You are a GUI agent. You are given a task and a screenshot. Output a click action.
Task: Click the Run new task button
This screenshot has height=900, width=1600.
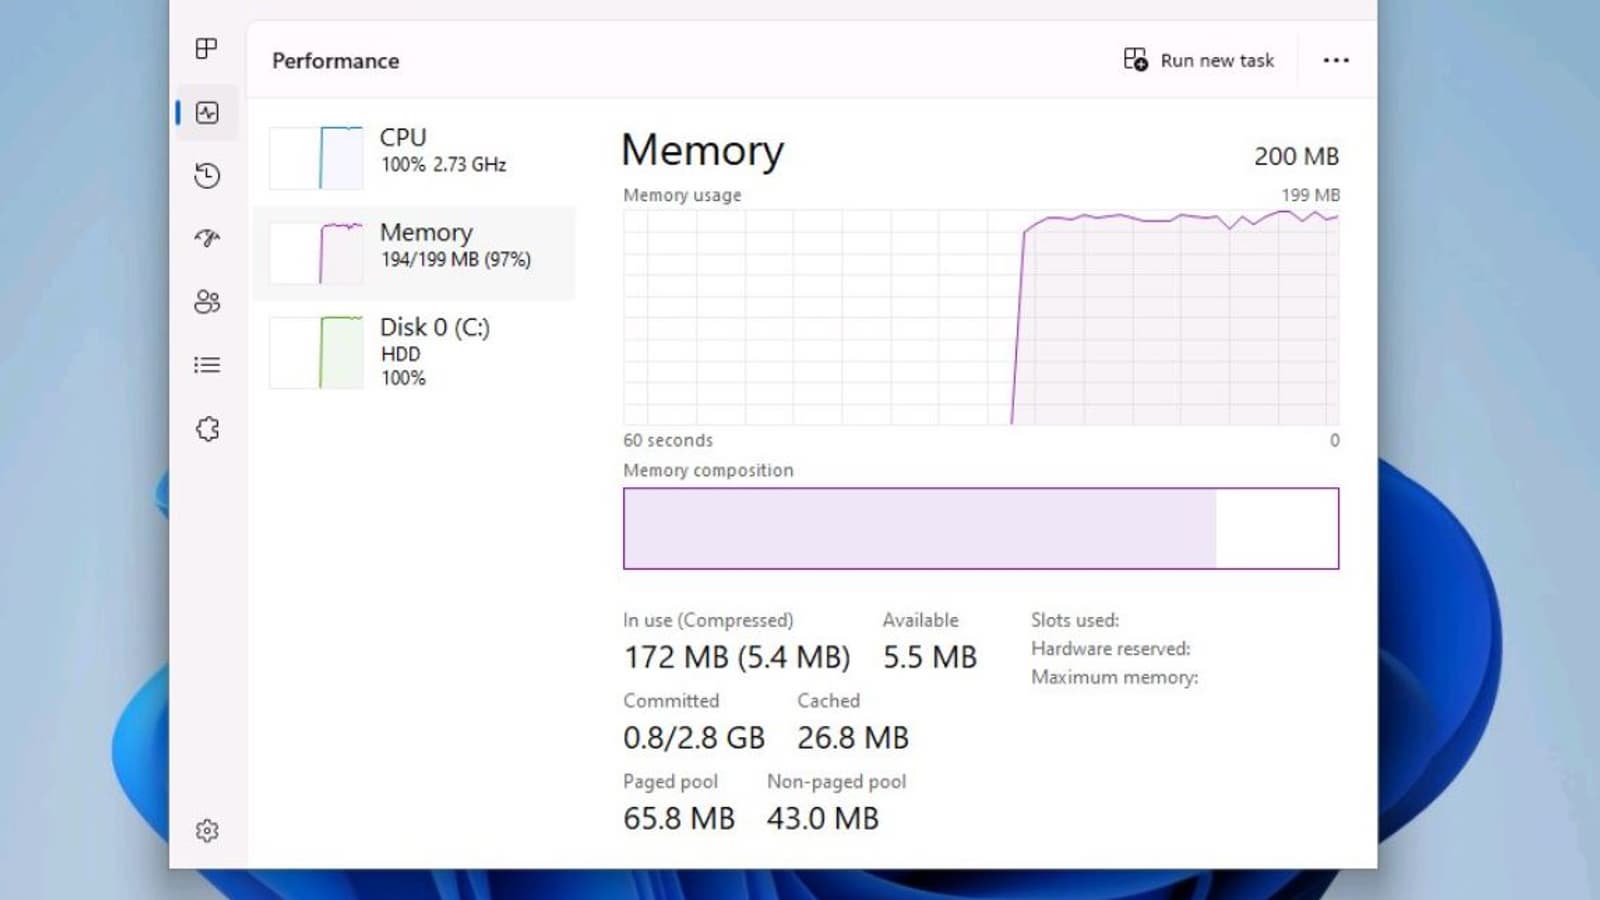(x=1199, y=60)
